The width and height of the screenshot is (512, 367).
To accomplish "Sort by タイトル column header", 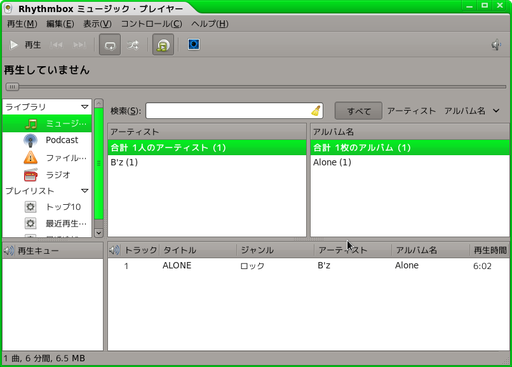I will point(199,250).
